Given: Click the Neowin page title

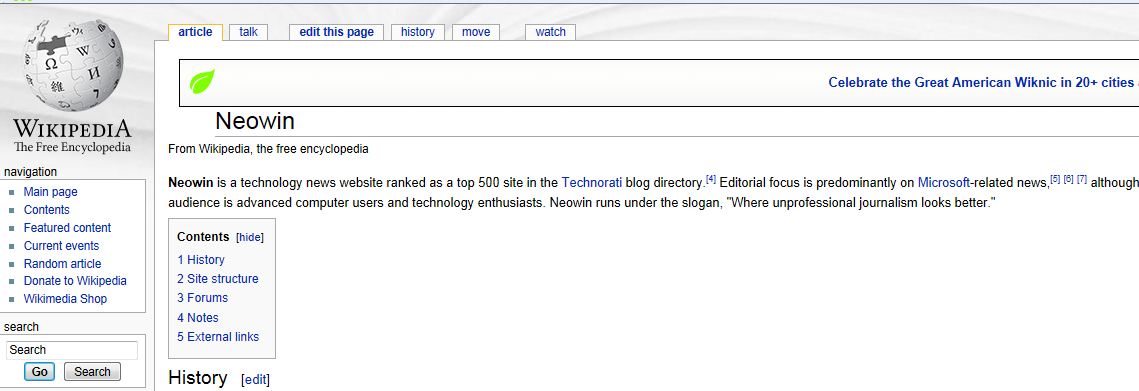Looking at the screenshot, I should [x=255, y=121].
